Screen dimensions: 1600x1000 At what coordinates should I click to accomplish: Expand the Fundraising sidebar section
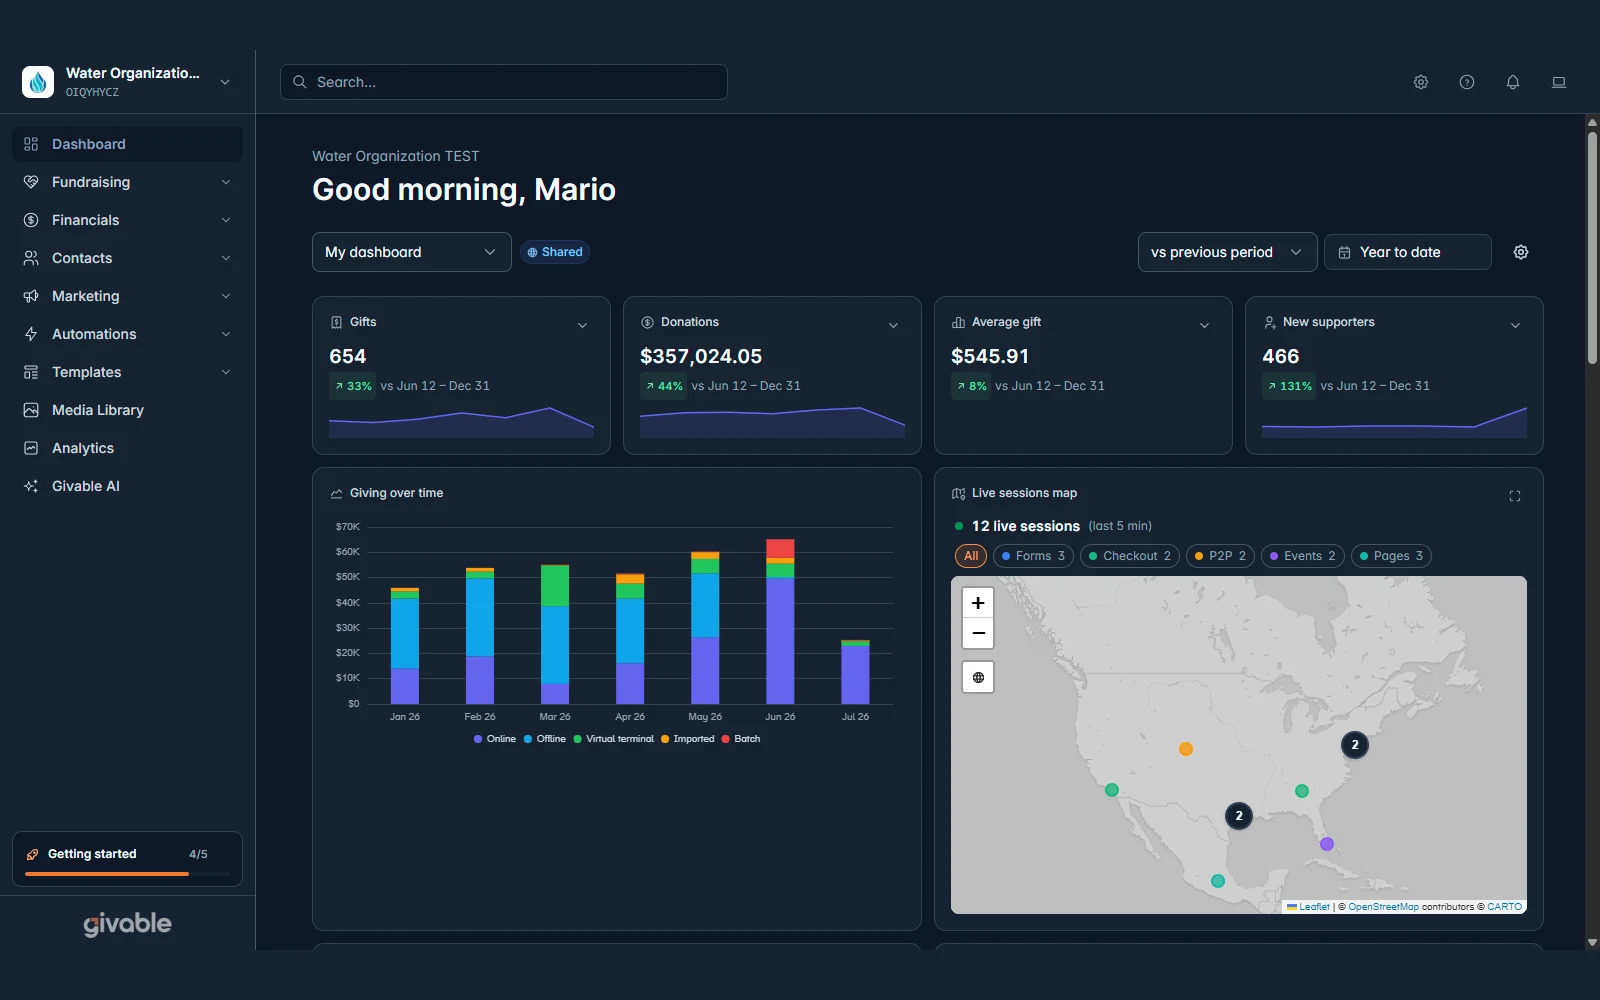coord(127,182)
